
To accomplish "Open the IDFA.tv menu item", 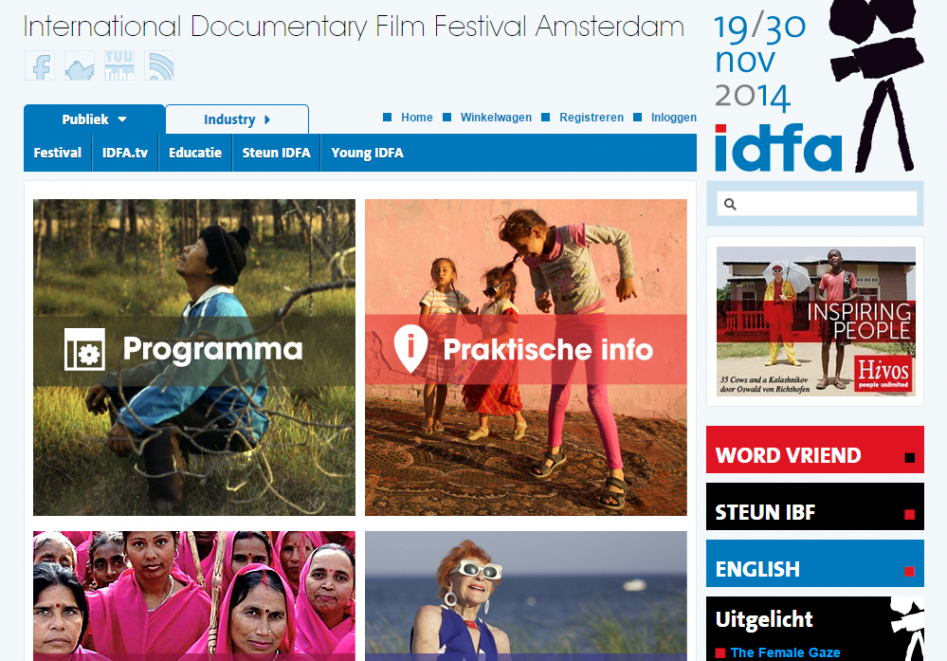I will pyautogui.click(x=125, y=153).
